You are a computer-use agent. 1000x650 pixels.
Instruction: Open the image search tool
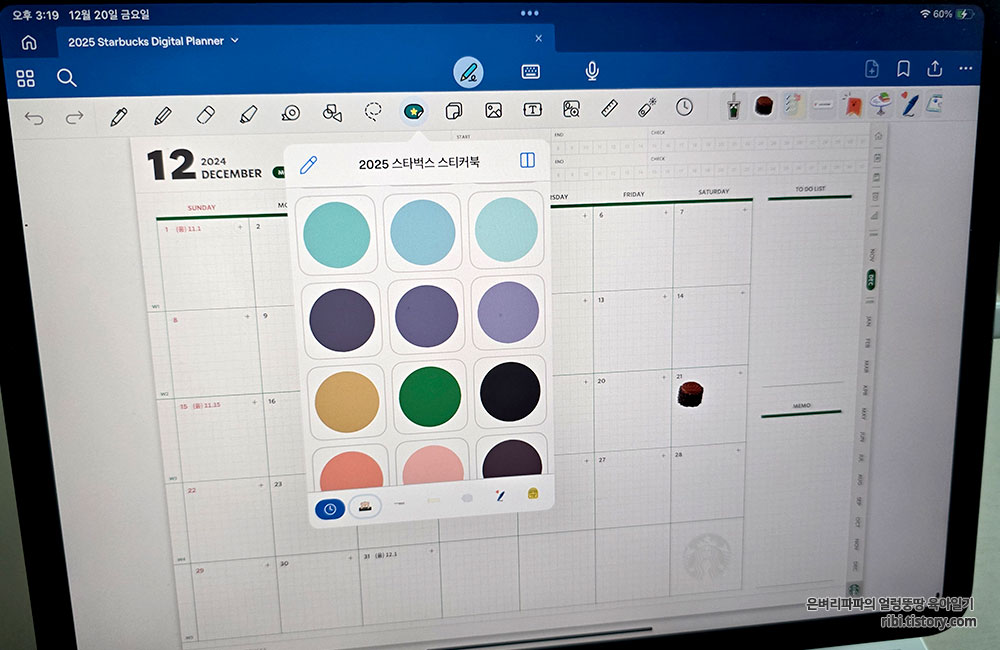coord(571,109)
